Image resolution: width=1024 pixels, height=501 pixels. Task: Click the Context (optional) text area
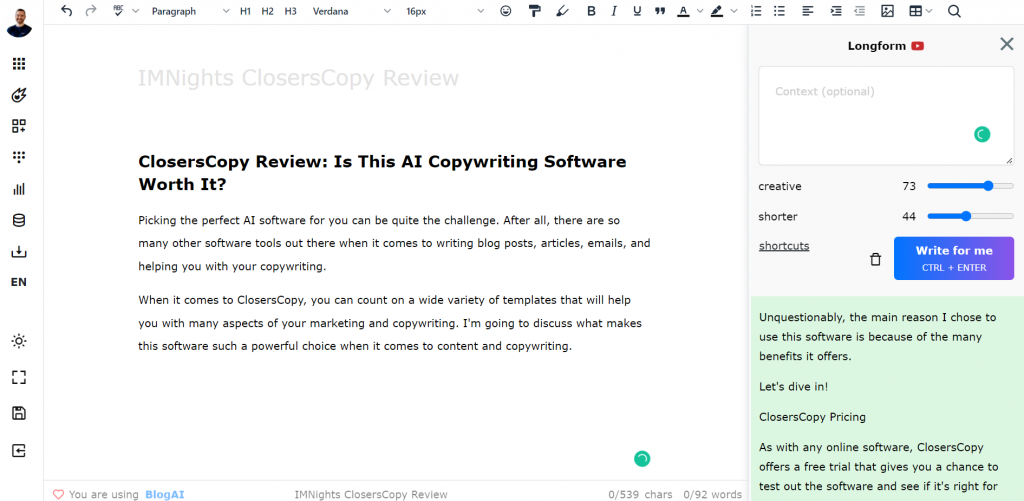(x=886, y=116)
